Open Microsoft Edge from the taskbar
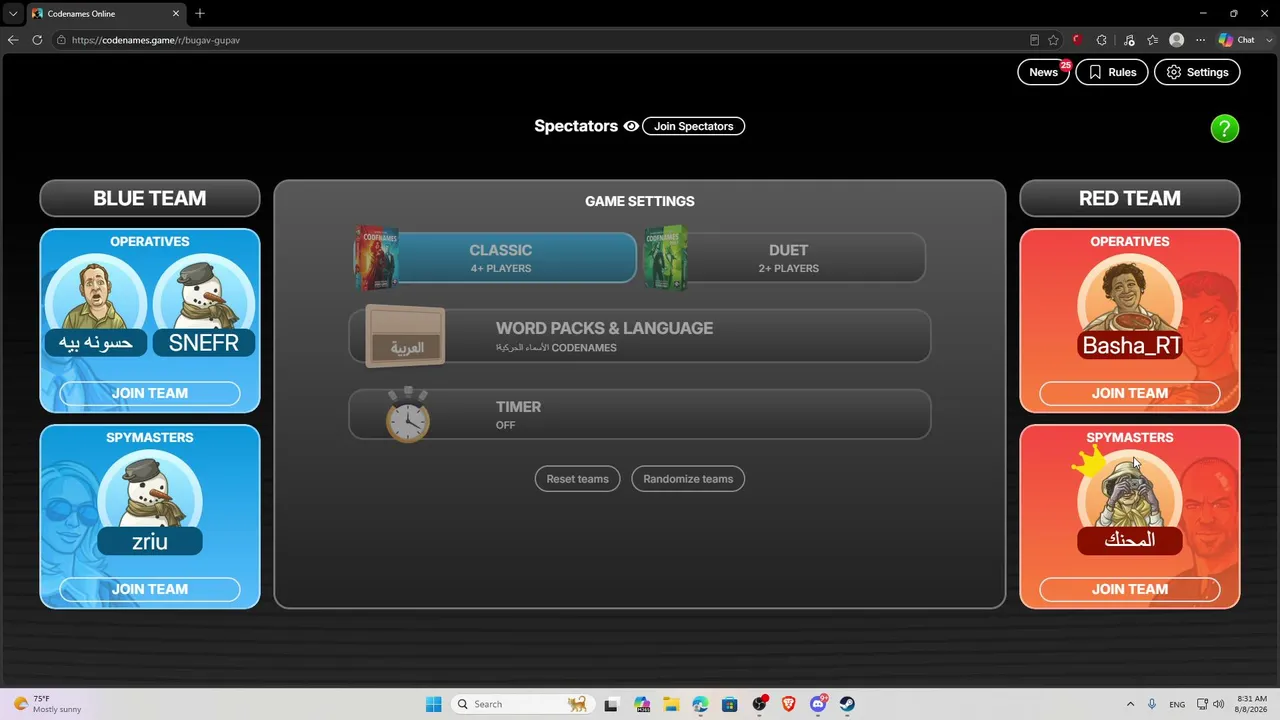The image size is (1280, 720). click(700, 704)
